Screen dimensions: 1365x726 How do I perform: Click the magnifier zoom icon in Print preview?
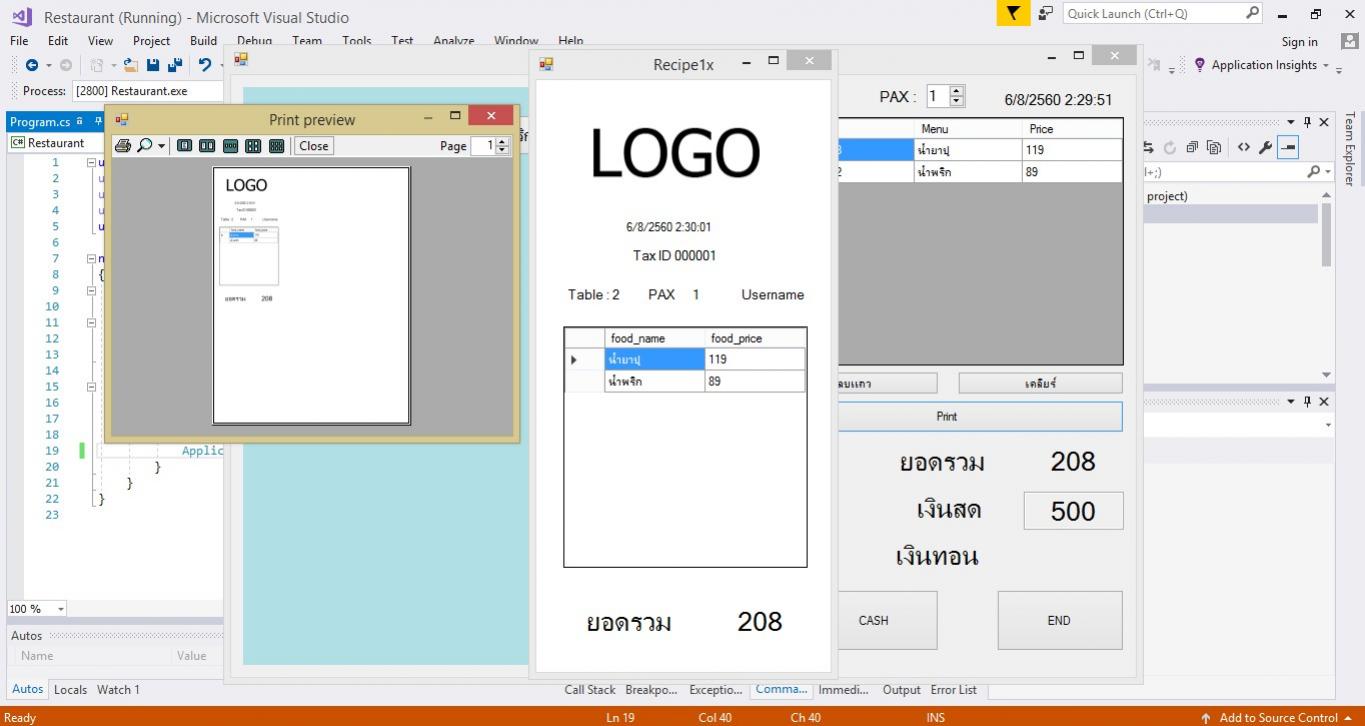tap(145, 146)
